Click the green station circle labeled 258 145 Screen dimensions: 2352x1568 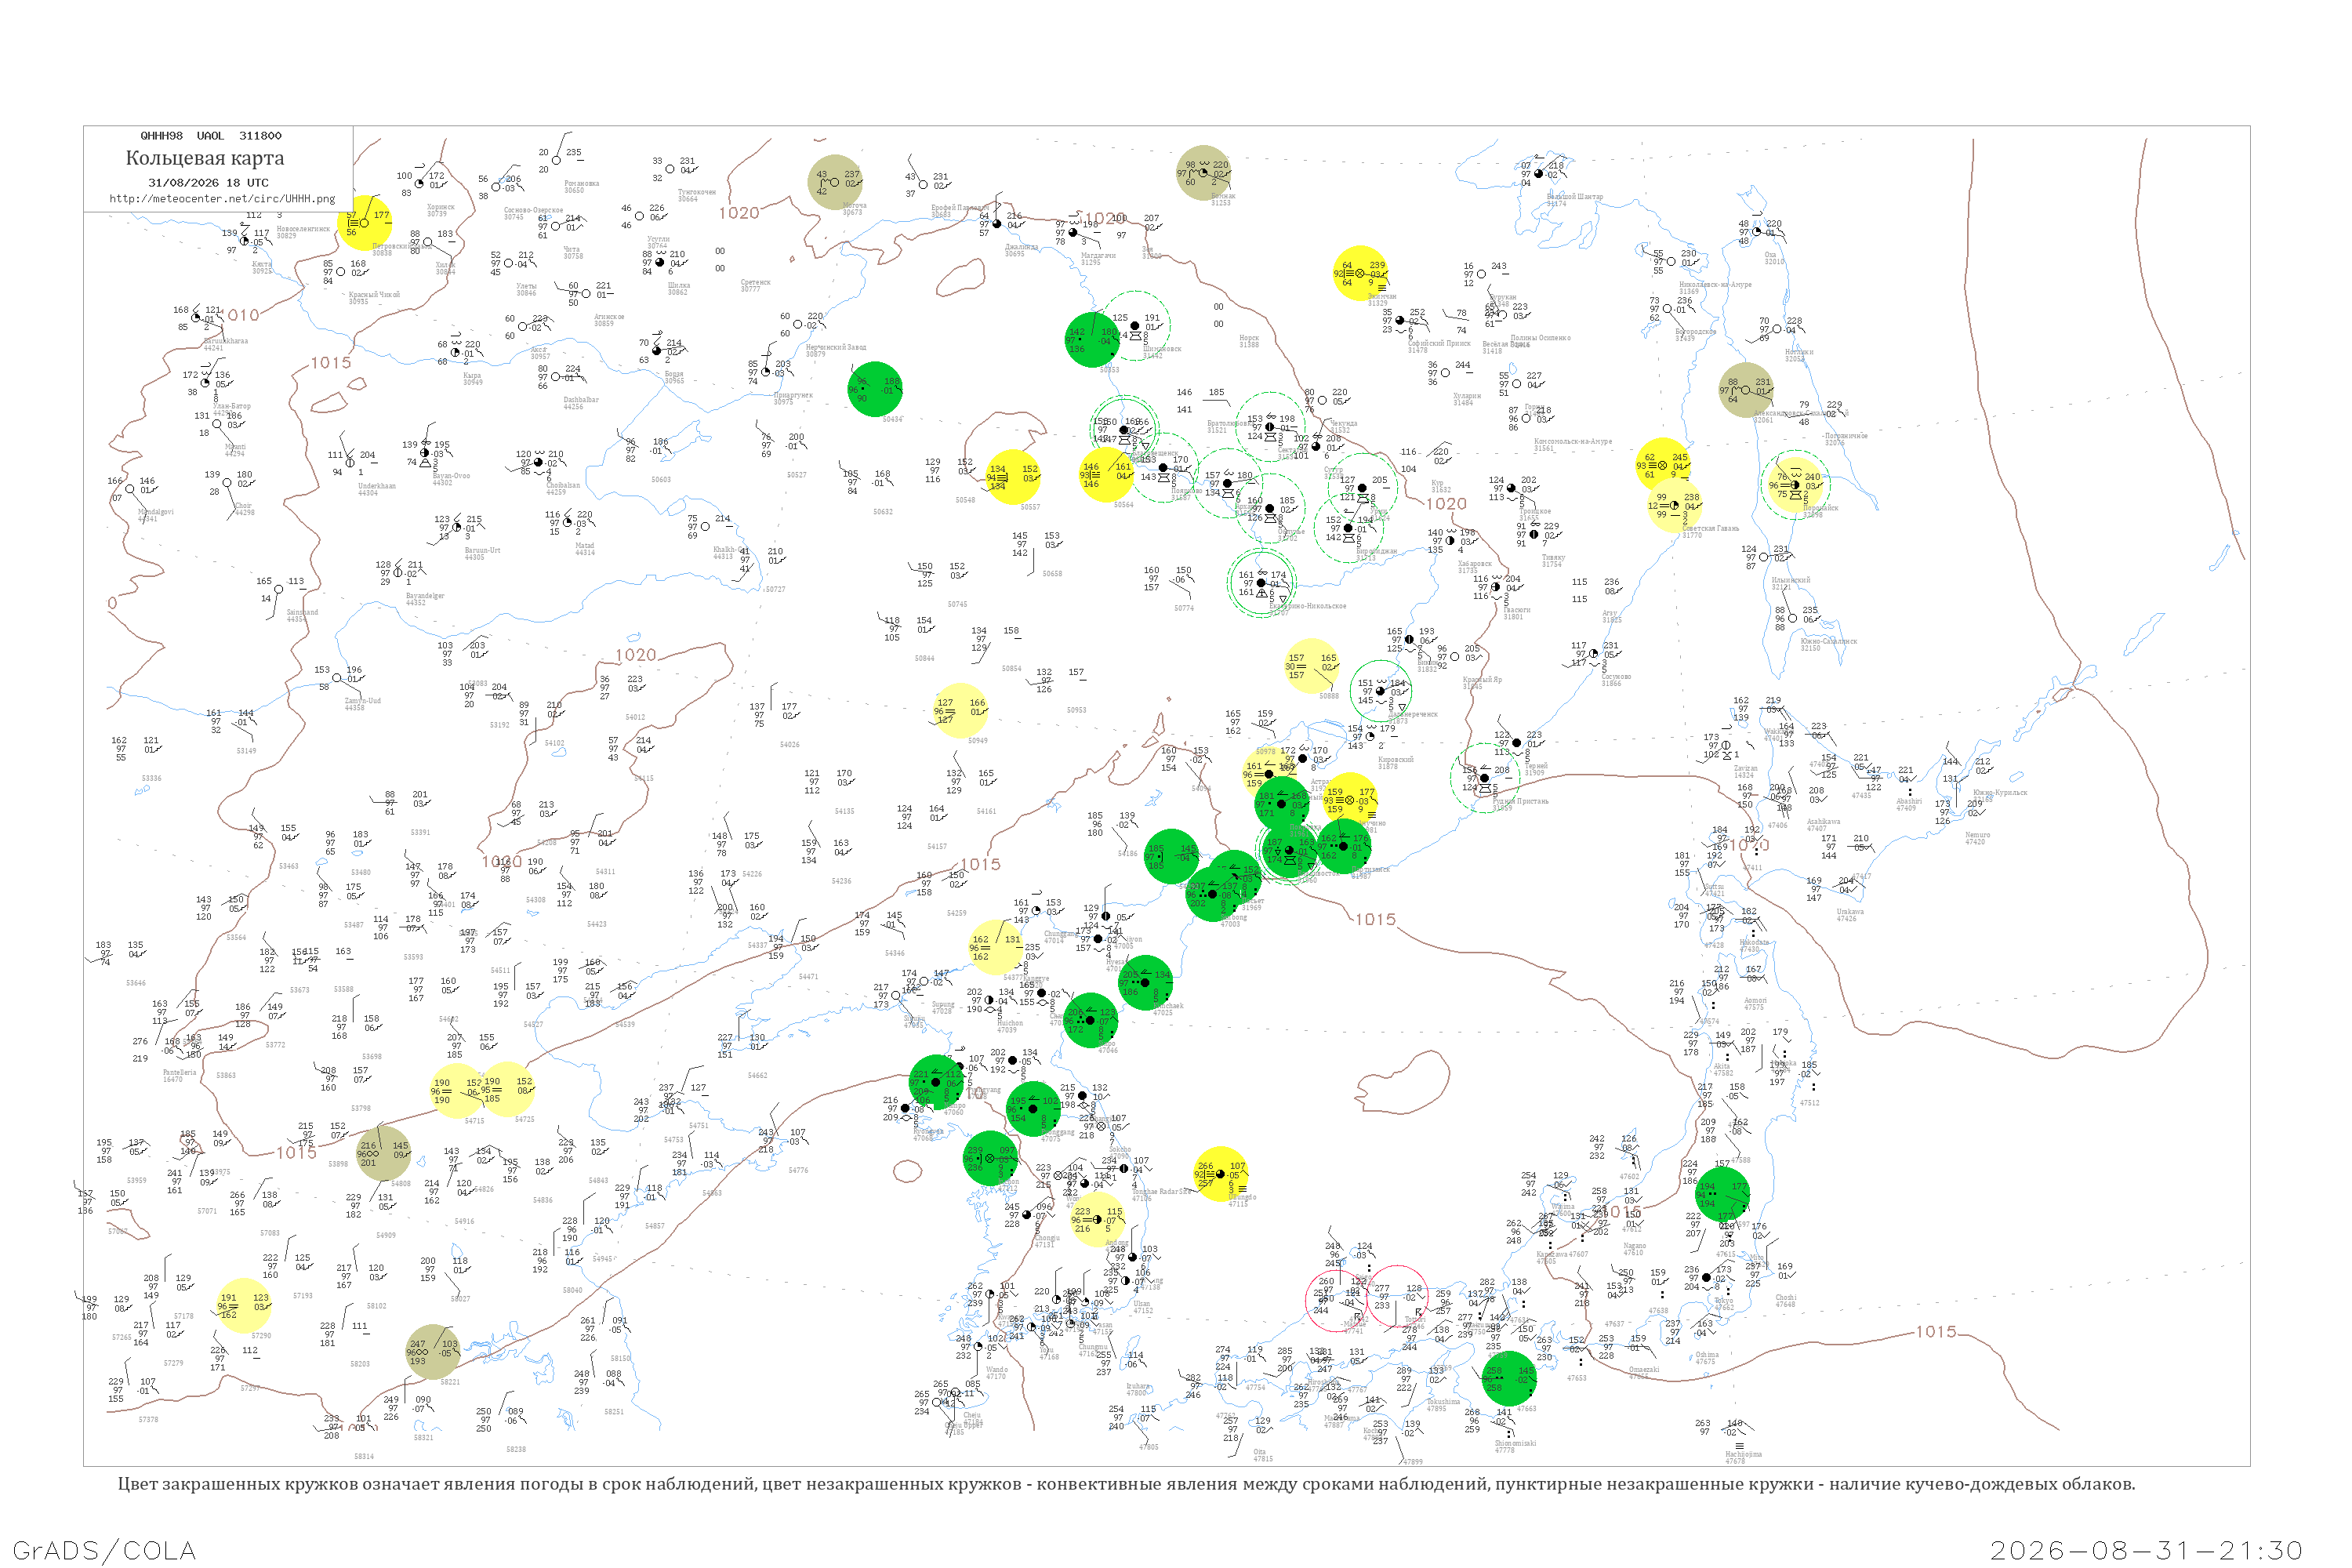1509,1379
